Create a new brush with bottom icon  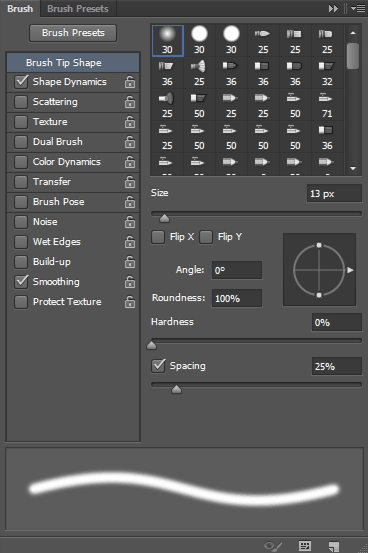point(333,546)
